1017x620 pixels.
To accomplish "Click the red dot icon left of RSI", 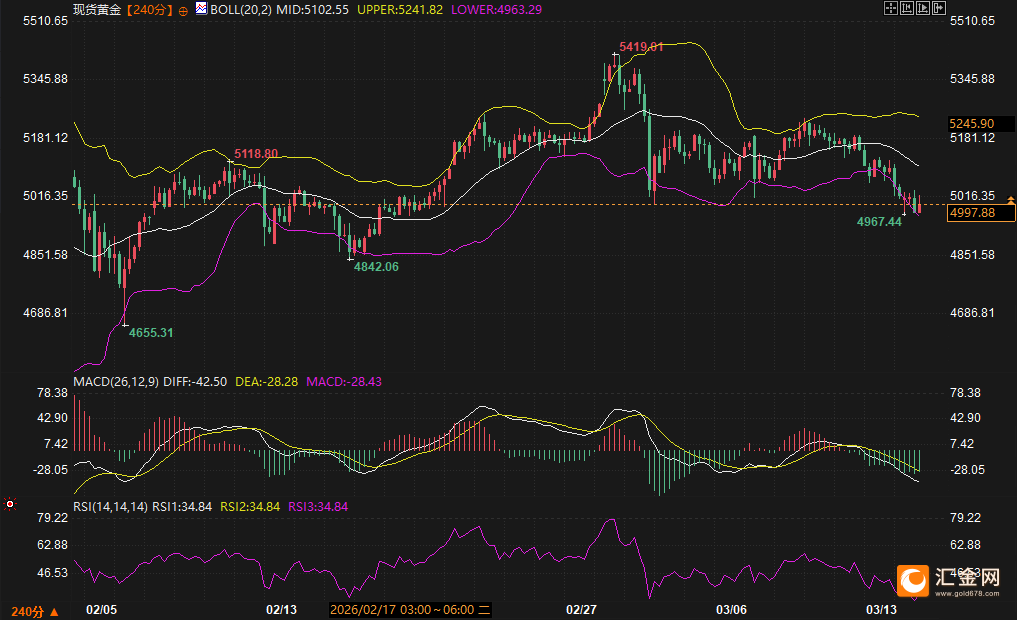I will (10, 505).
